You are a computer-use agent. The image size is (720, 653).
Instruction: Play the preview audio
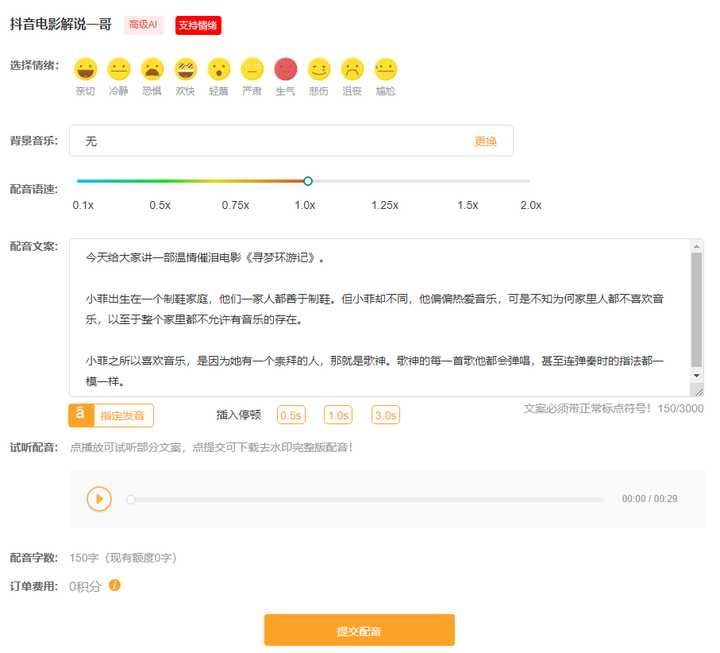99,499
